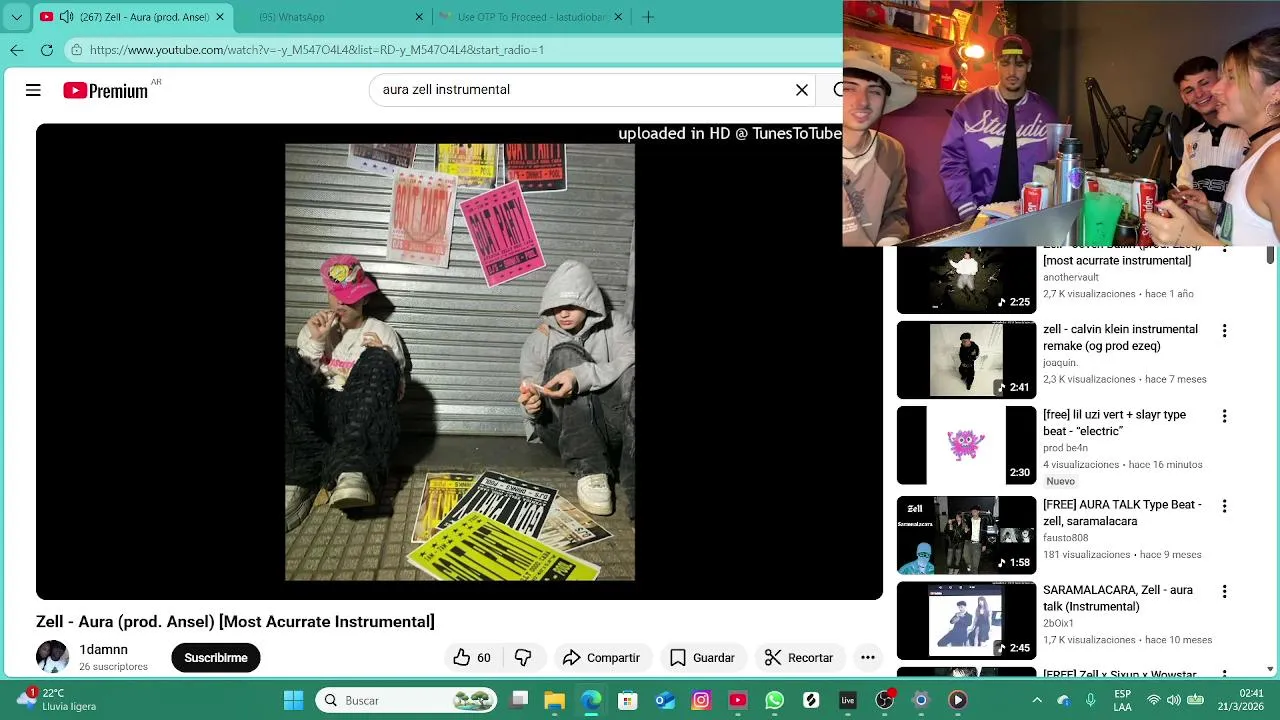
Task: Open the Live app from the taskbar
Action: [848, 700]
